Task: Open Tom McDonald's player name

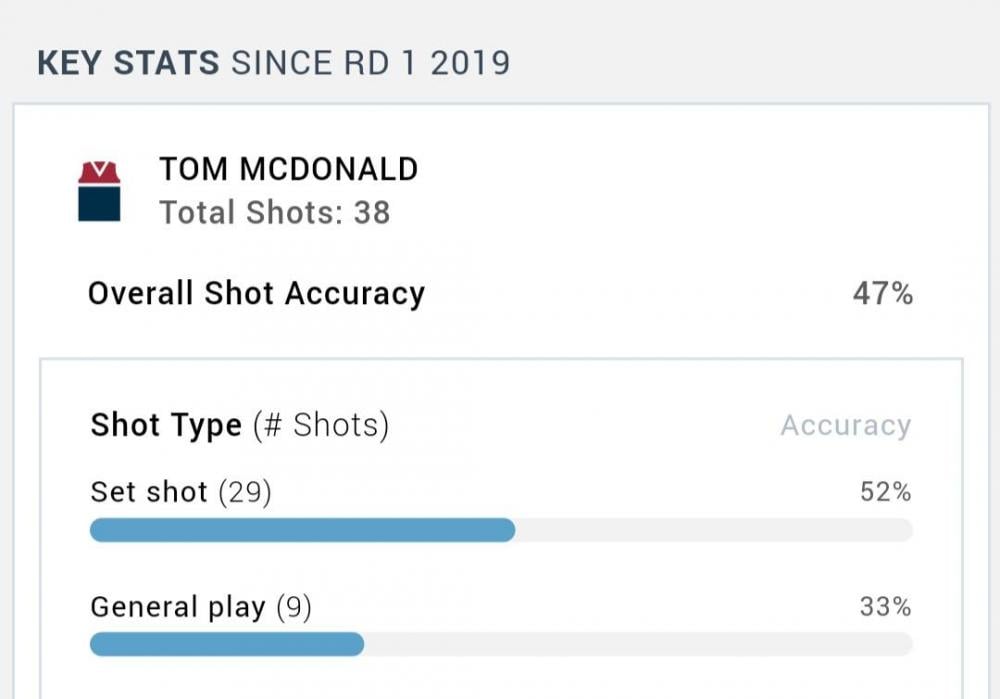Action: point(288,169)
